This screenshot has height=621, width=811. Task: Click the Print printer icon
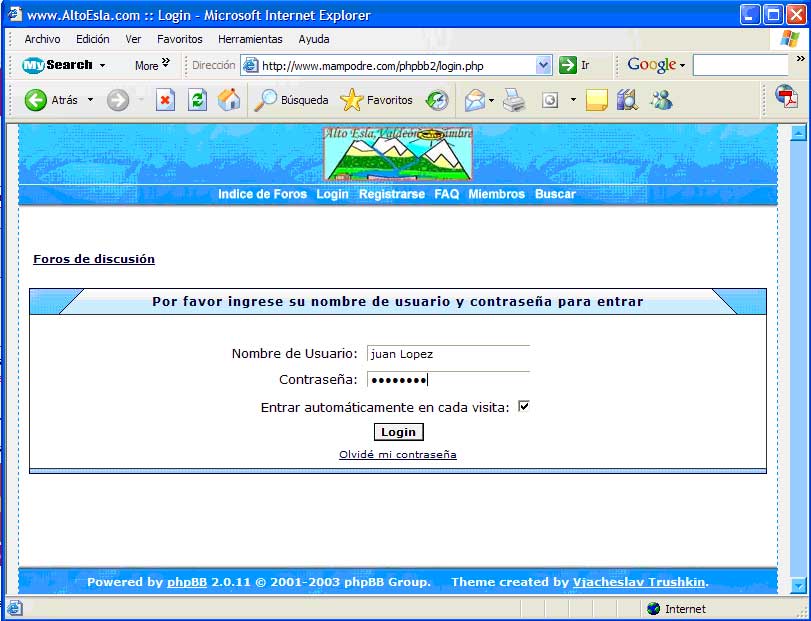[514, 100]
